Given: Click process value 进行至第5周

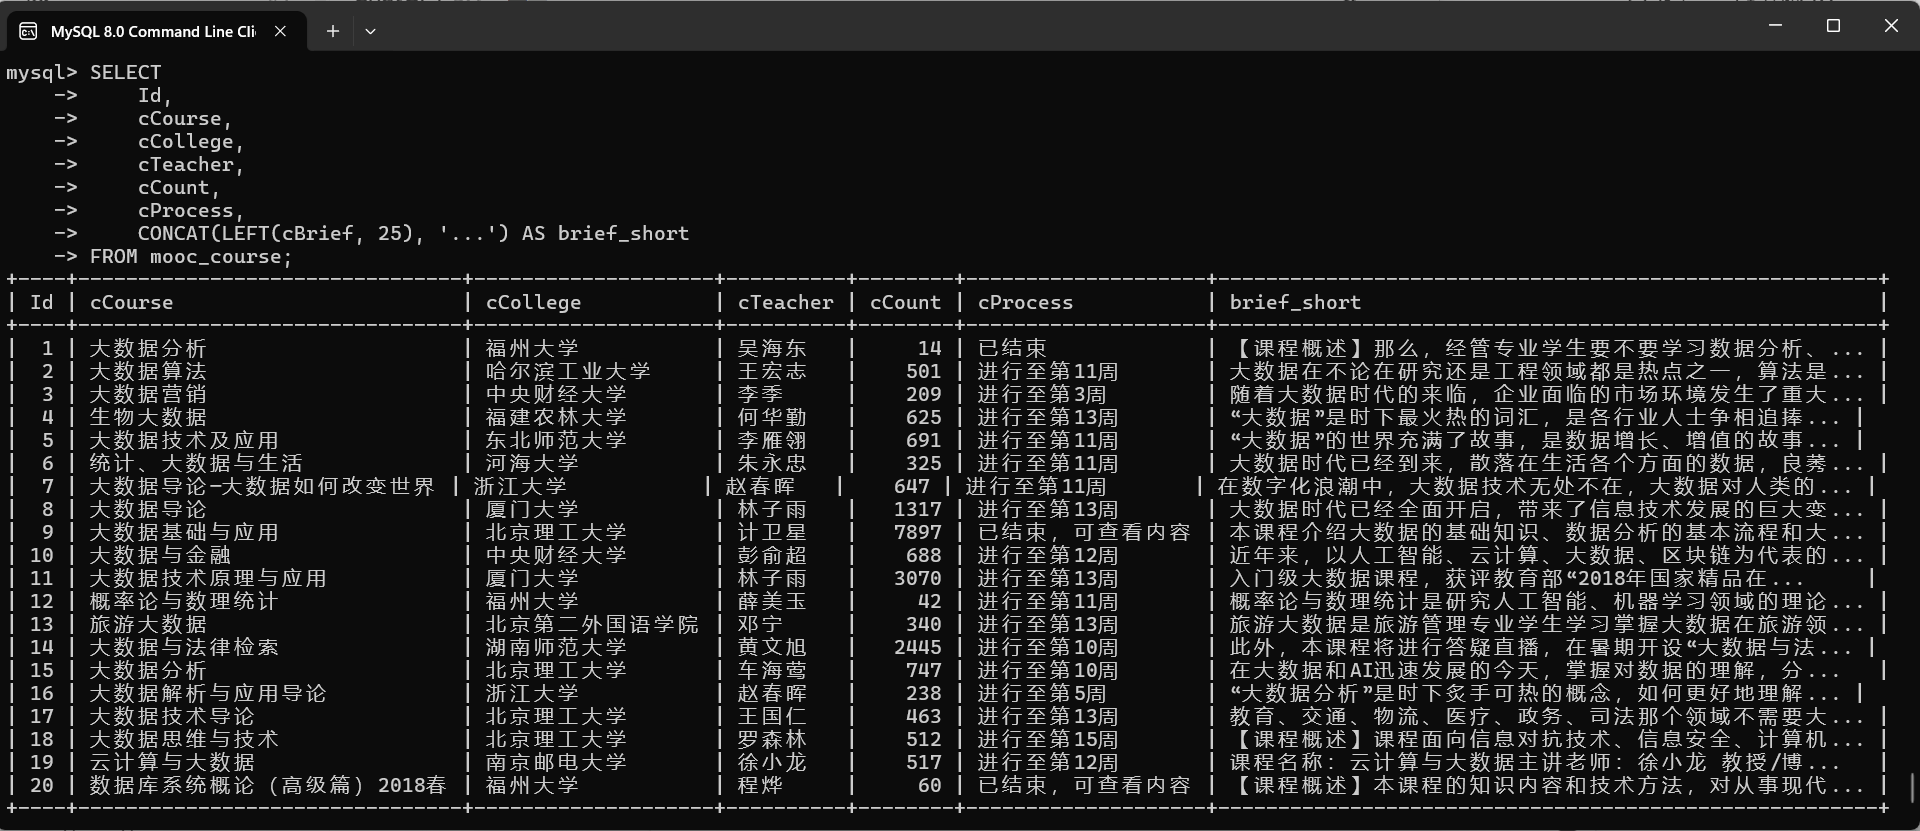Looking at the screenshot, I should pos(1042,693).
